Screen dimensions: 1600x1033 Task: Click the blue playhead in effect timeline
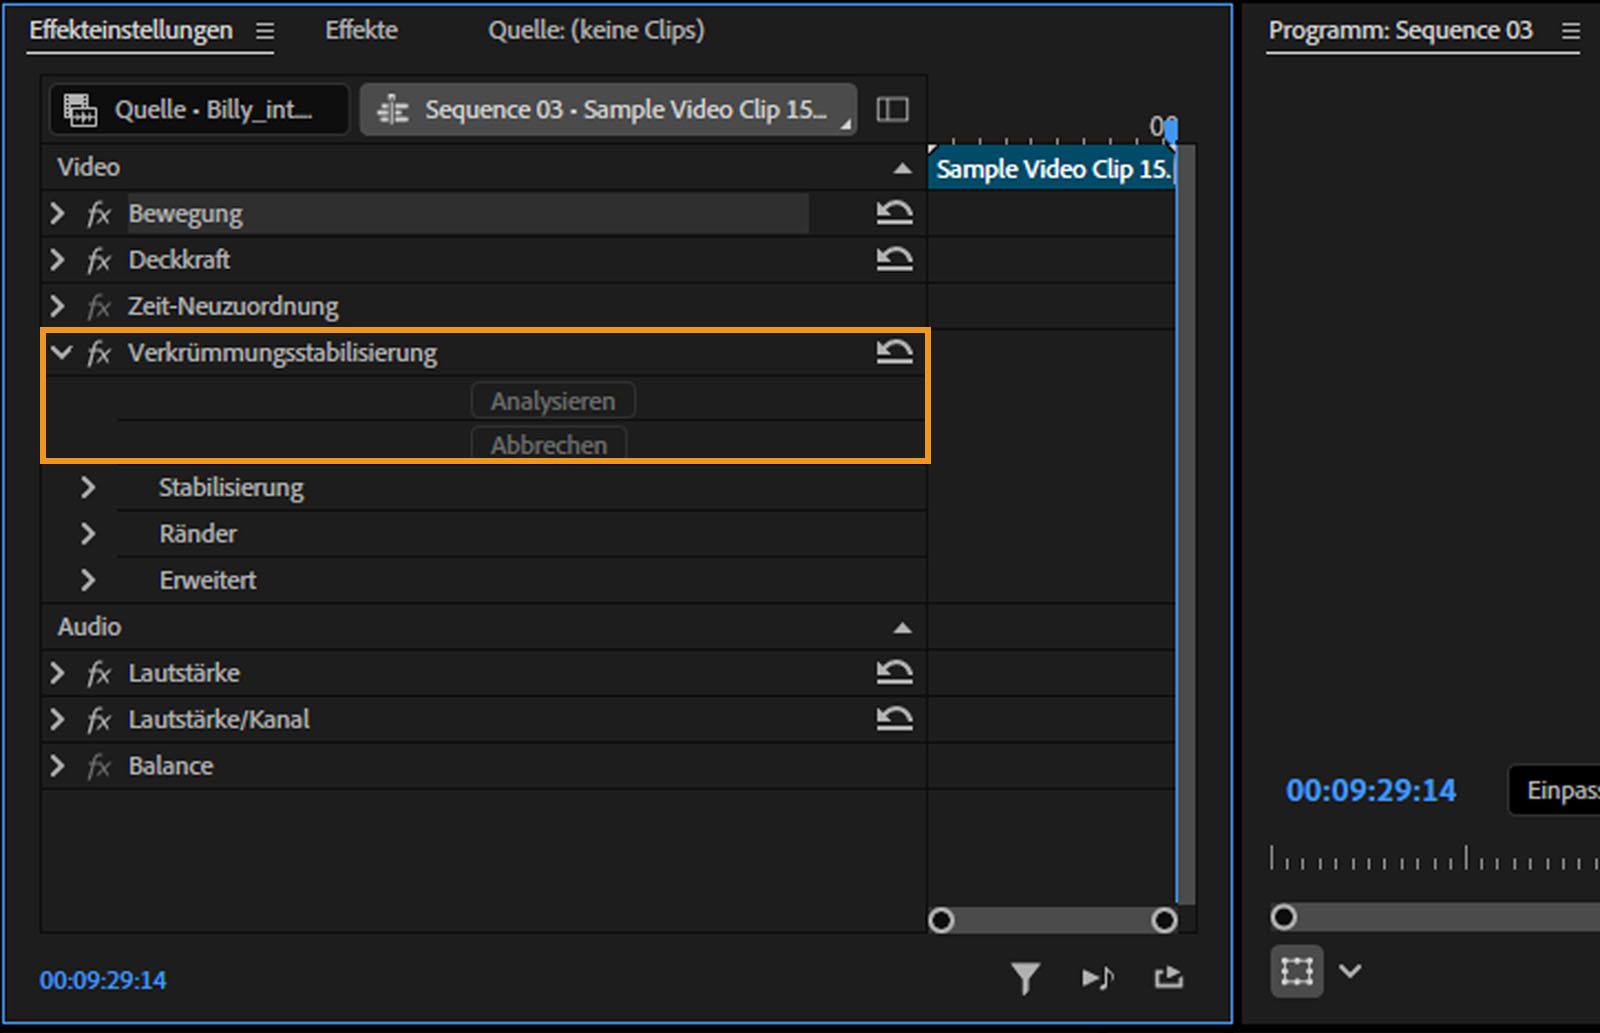1172,131
